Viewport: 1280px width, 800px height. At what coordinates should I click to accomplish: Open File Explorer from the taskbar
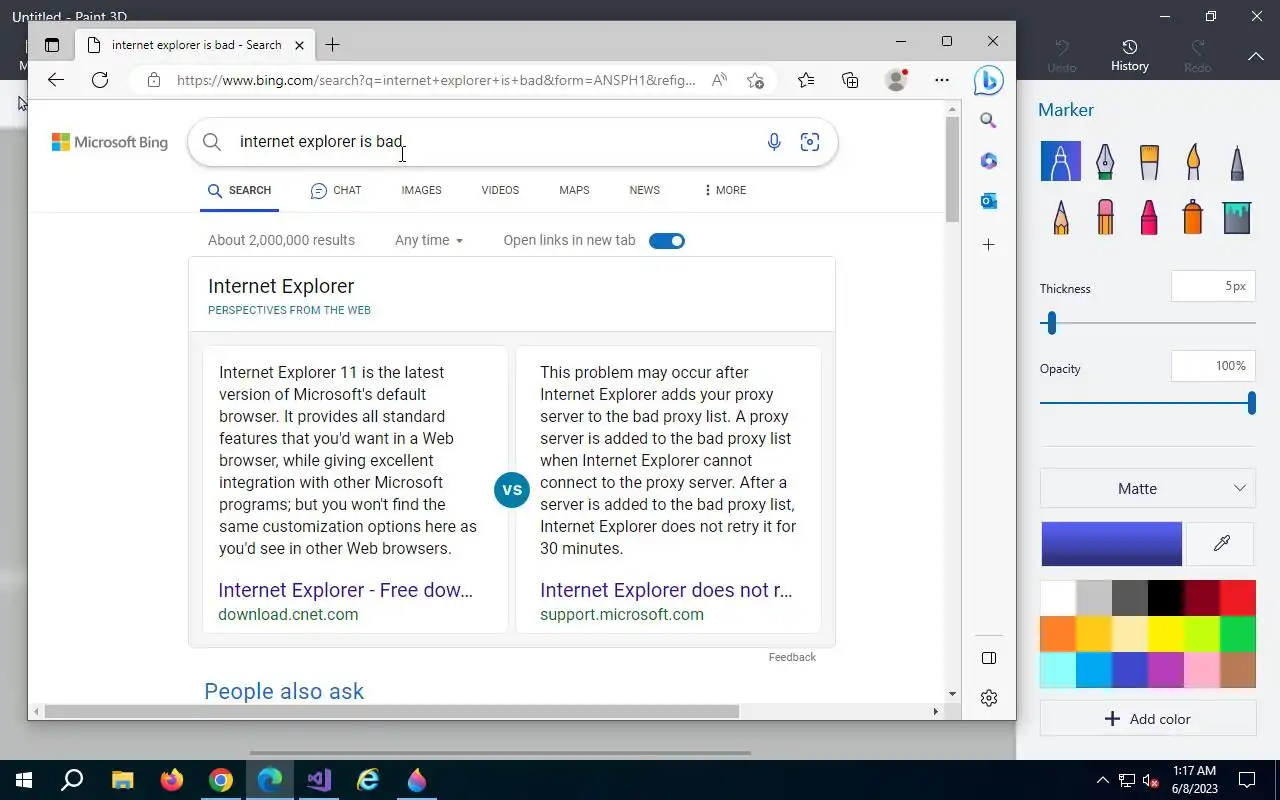[122, 780]
